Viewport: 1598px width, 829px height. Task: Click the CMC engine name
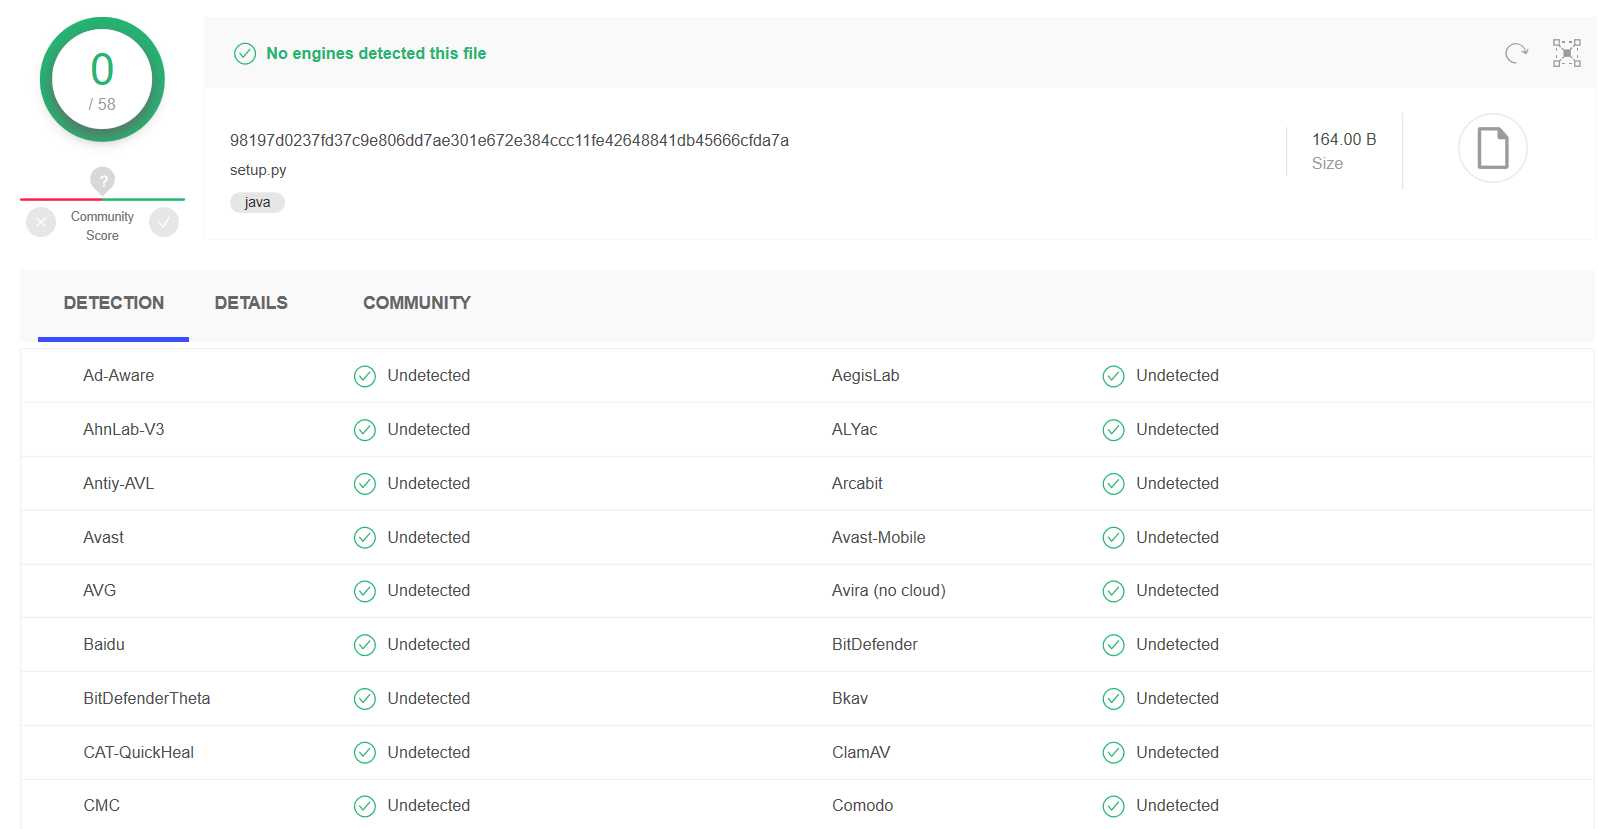coord(101,806)
